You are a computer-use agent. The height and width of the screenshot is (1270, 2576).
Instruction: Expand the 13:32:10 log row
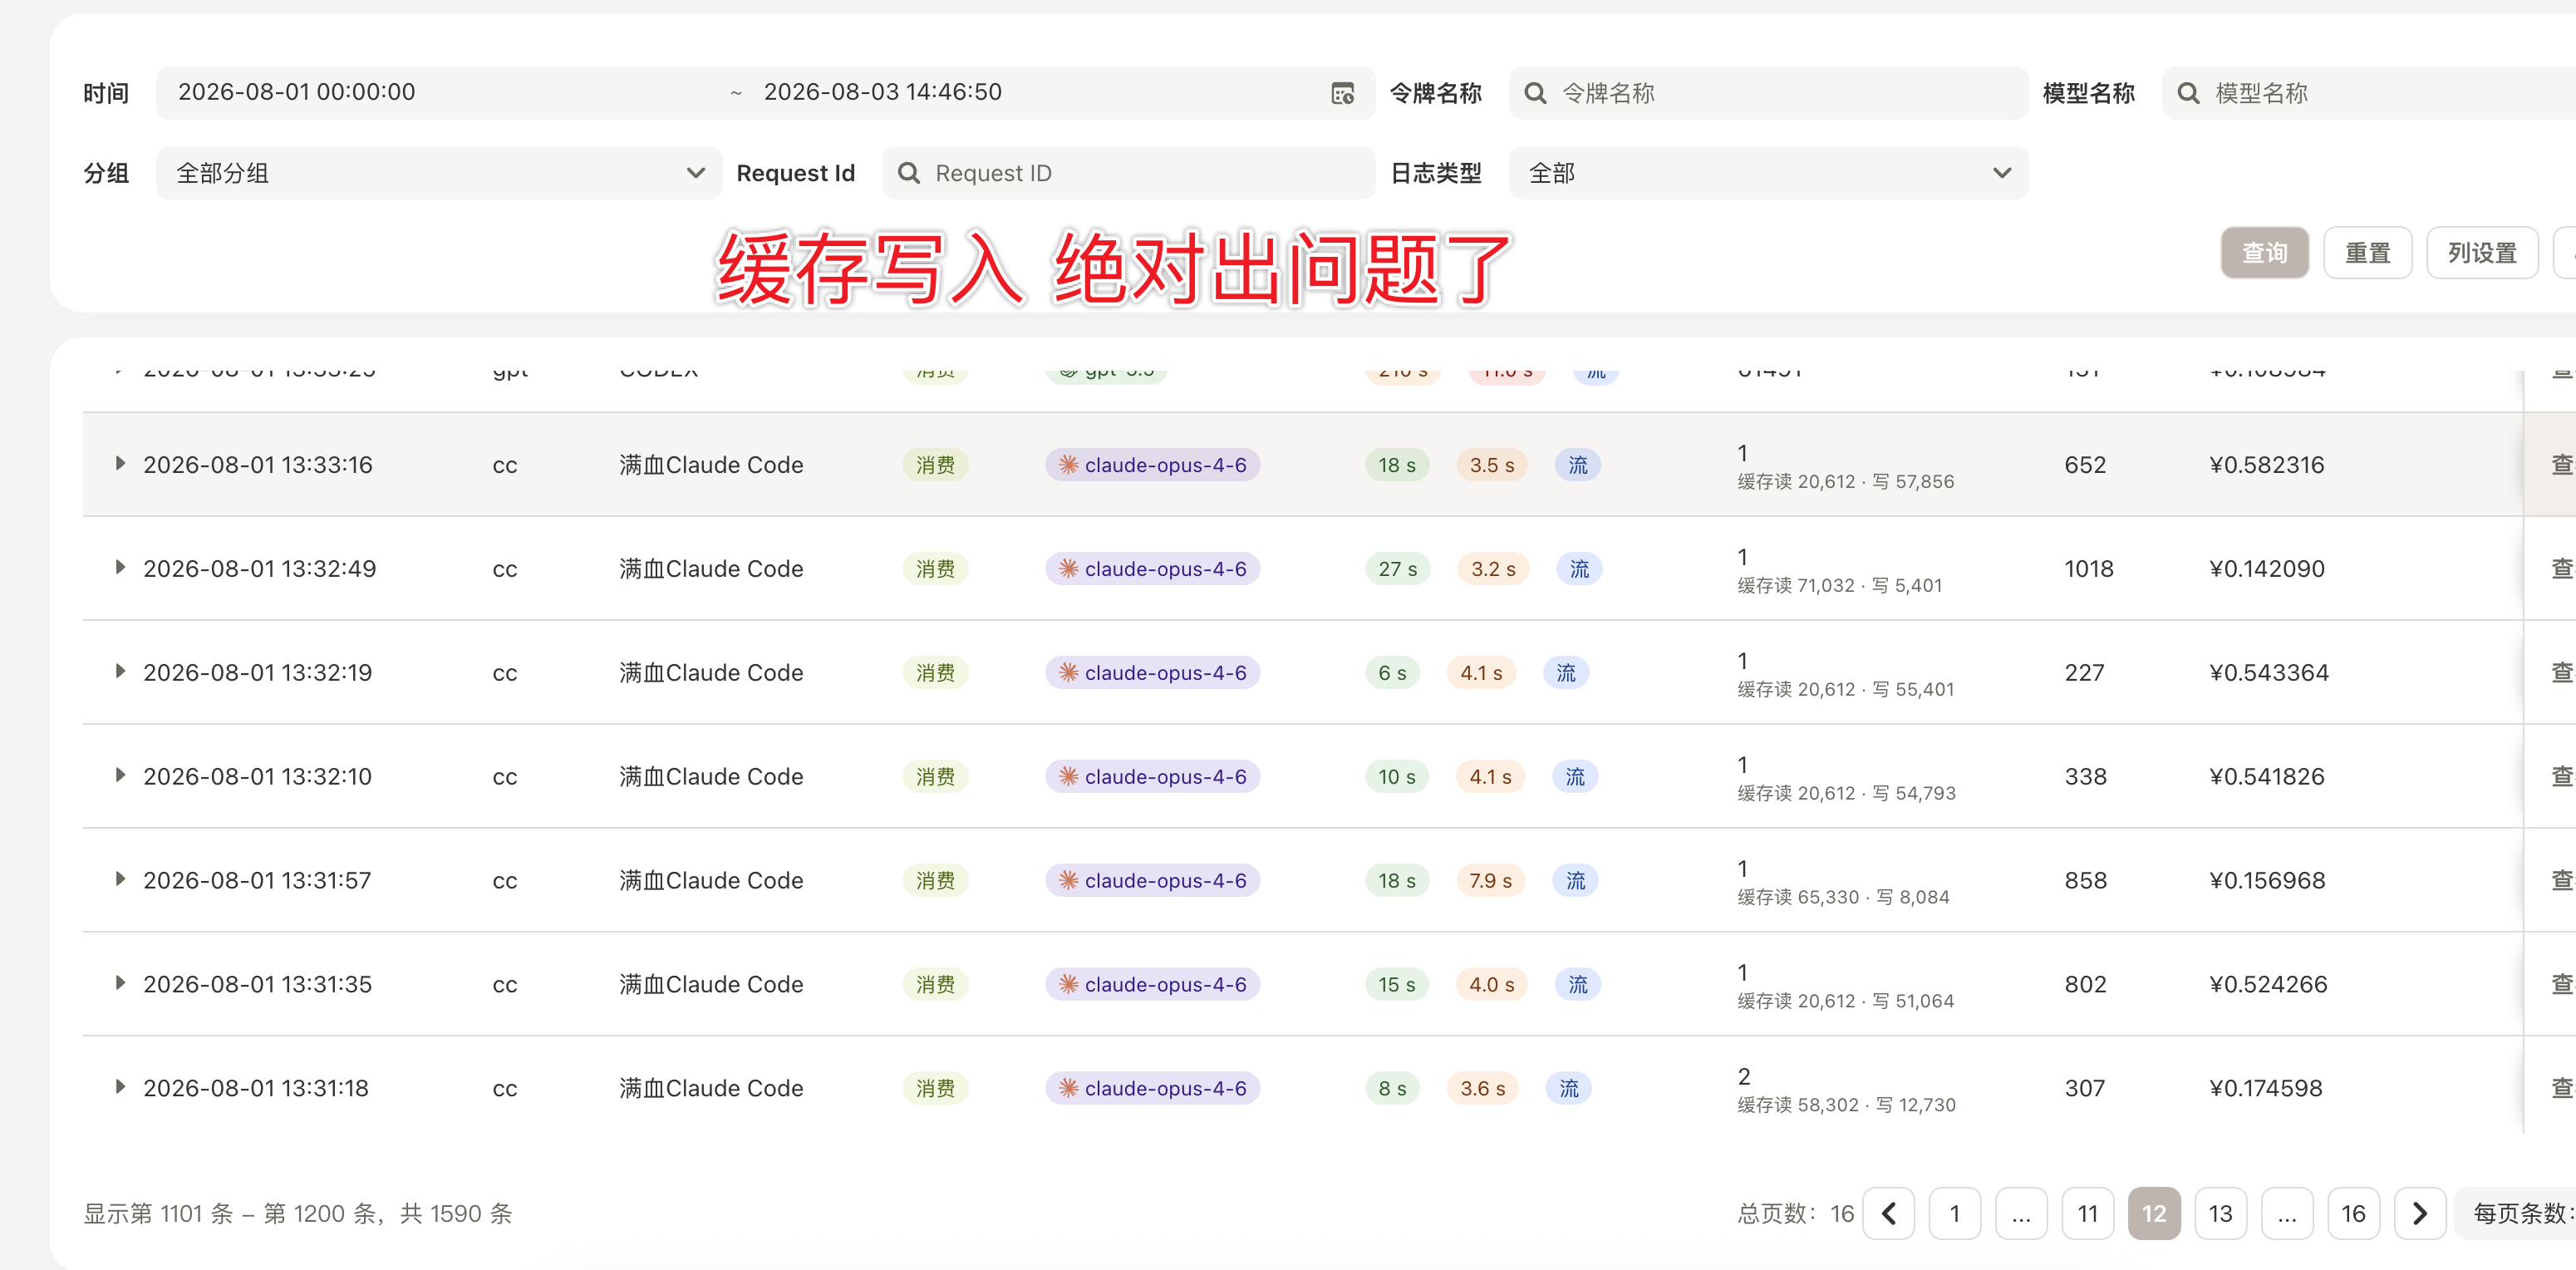[120, 776]
